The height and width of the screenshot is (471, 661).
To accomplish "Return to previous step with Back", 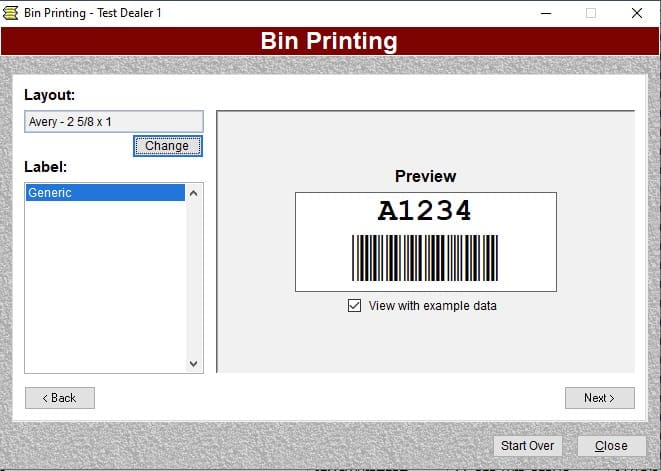I will [60, 398].
